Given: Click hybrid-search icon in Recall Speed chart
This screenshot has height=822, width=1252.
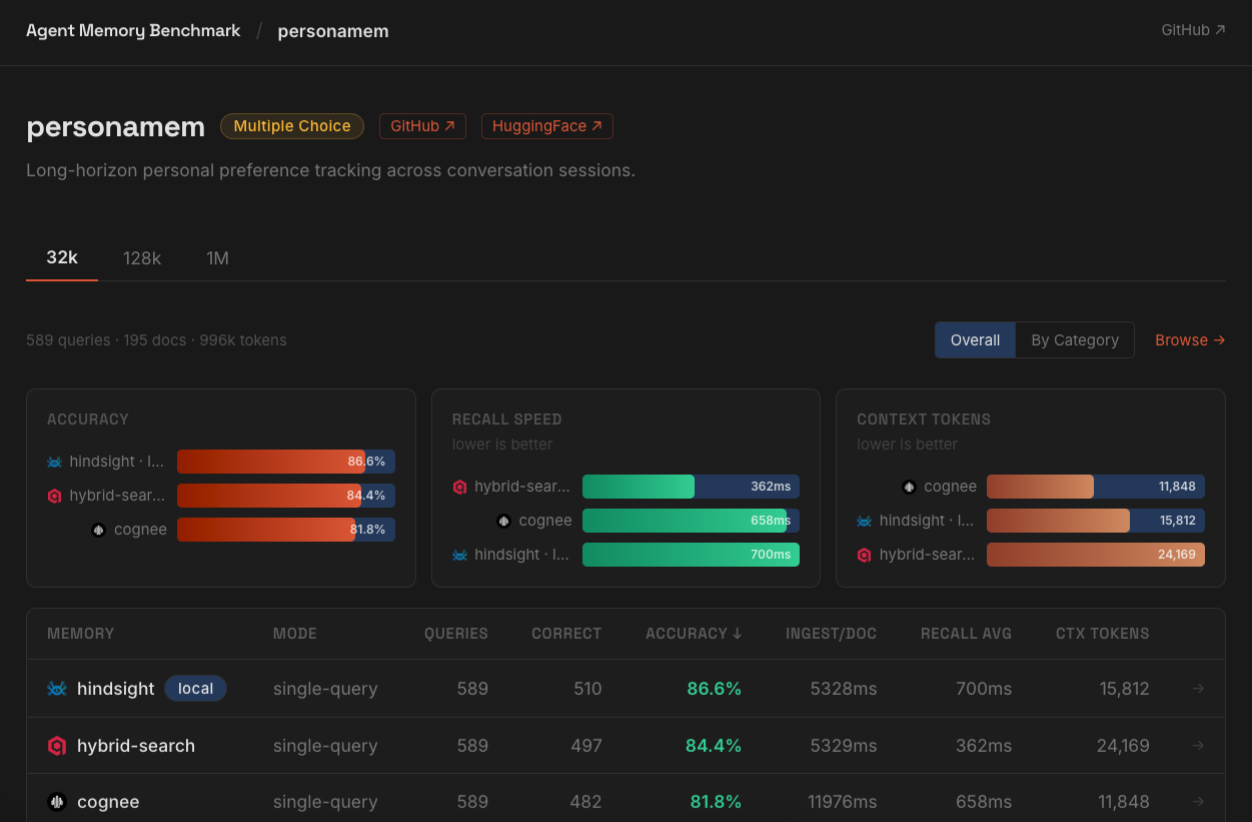Looking at the screenshot, I should pos(460,487).
